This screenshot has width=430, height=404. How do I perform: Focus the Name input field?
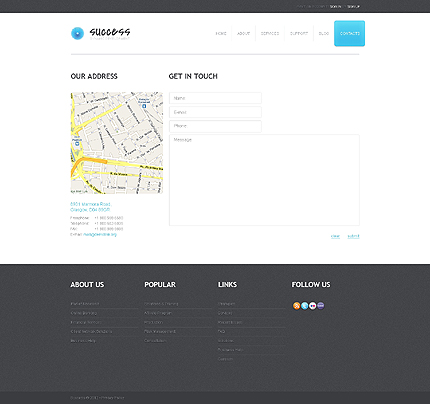click(x=215, y=98)
